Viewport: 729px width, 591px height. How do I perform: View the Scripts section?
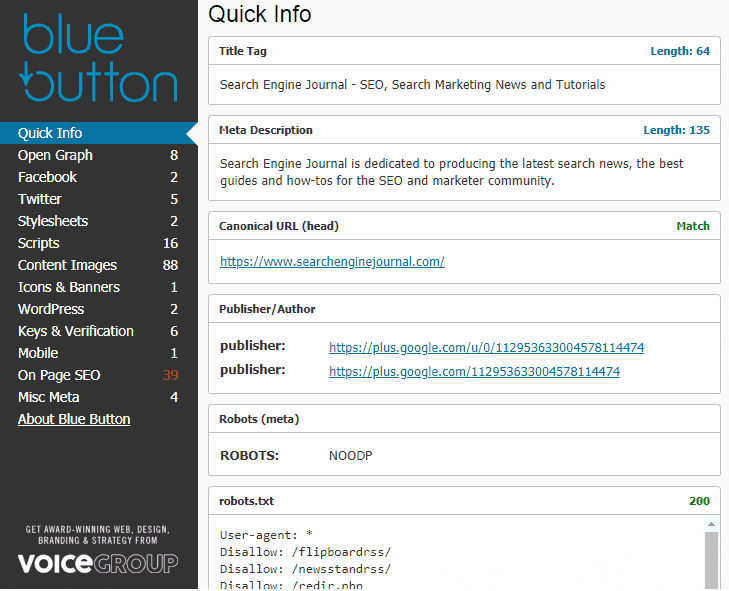(39, 243)
